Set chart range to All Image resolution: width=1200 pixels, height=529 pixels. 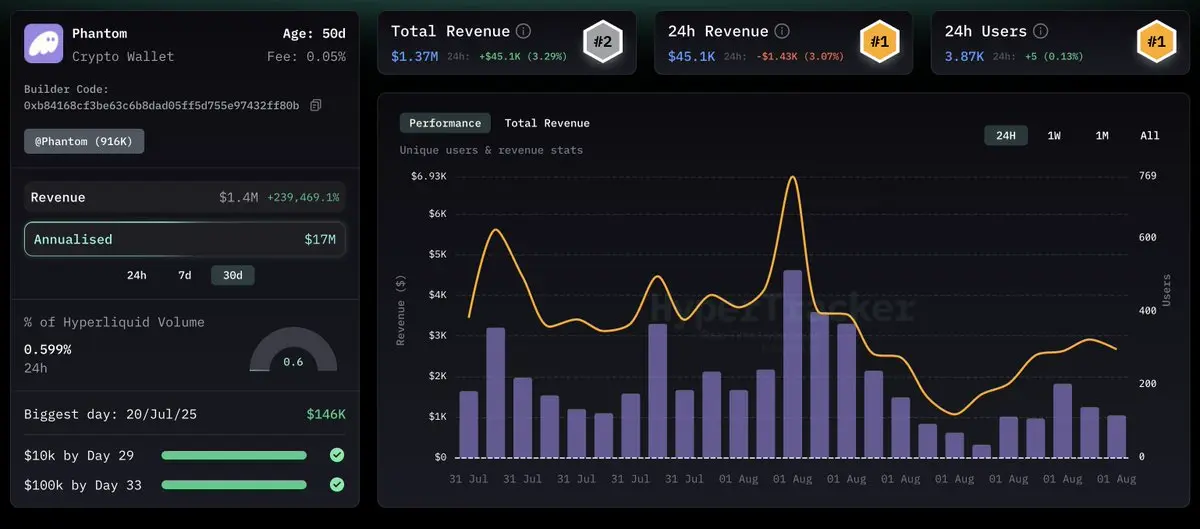coord(1150,135)
